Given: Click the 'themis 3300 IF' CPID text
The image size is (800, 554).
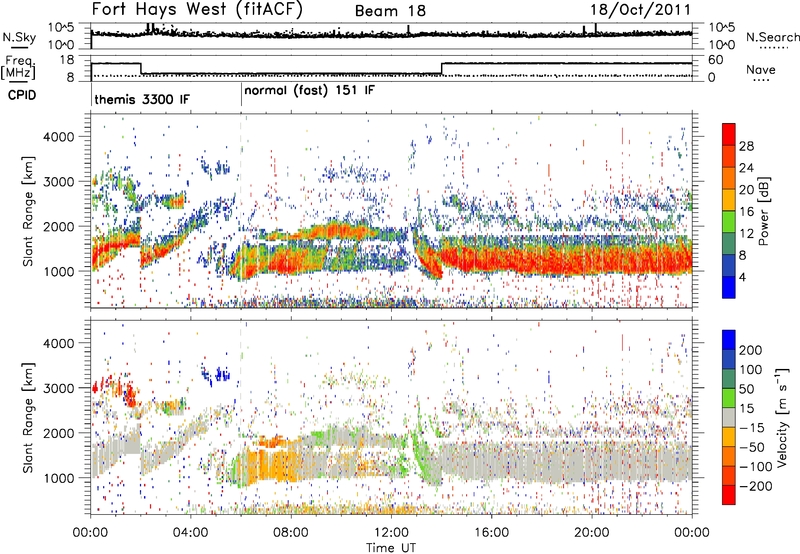Looking at the screenshot, I should pyautogui.click(x=142, y=99).
